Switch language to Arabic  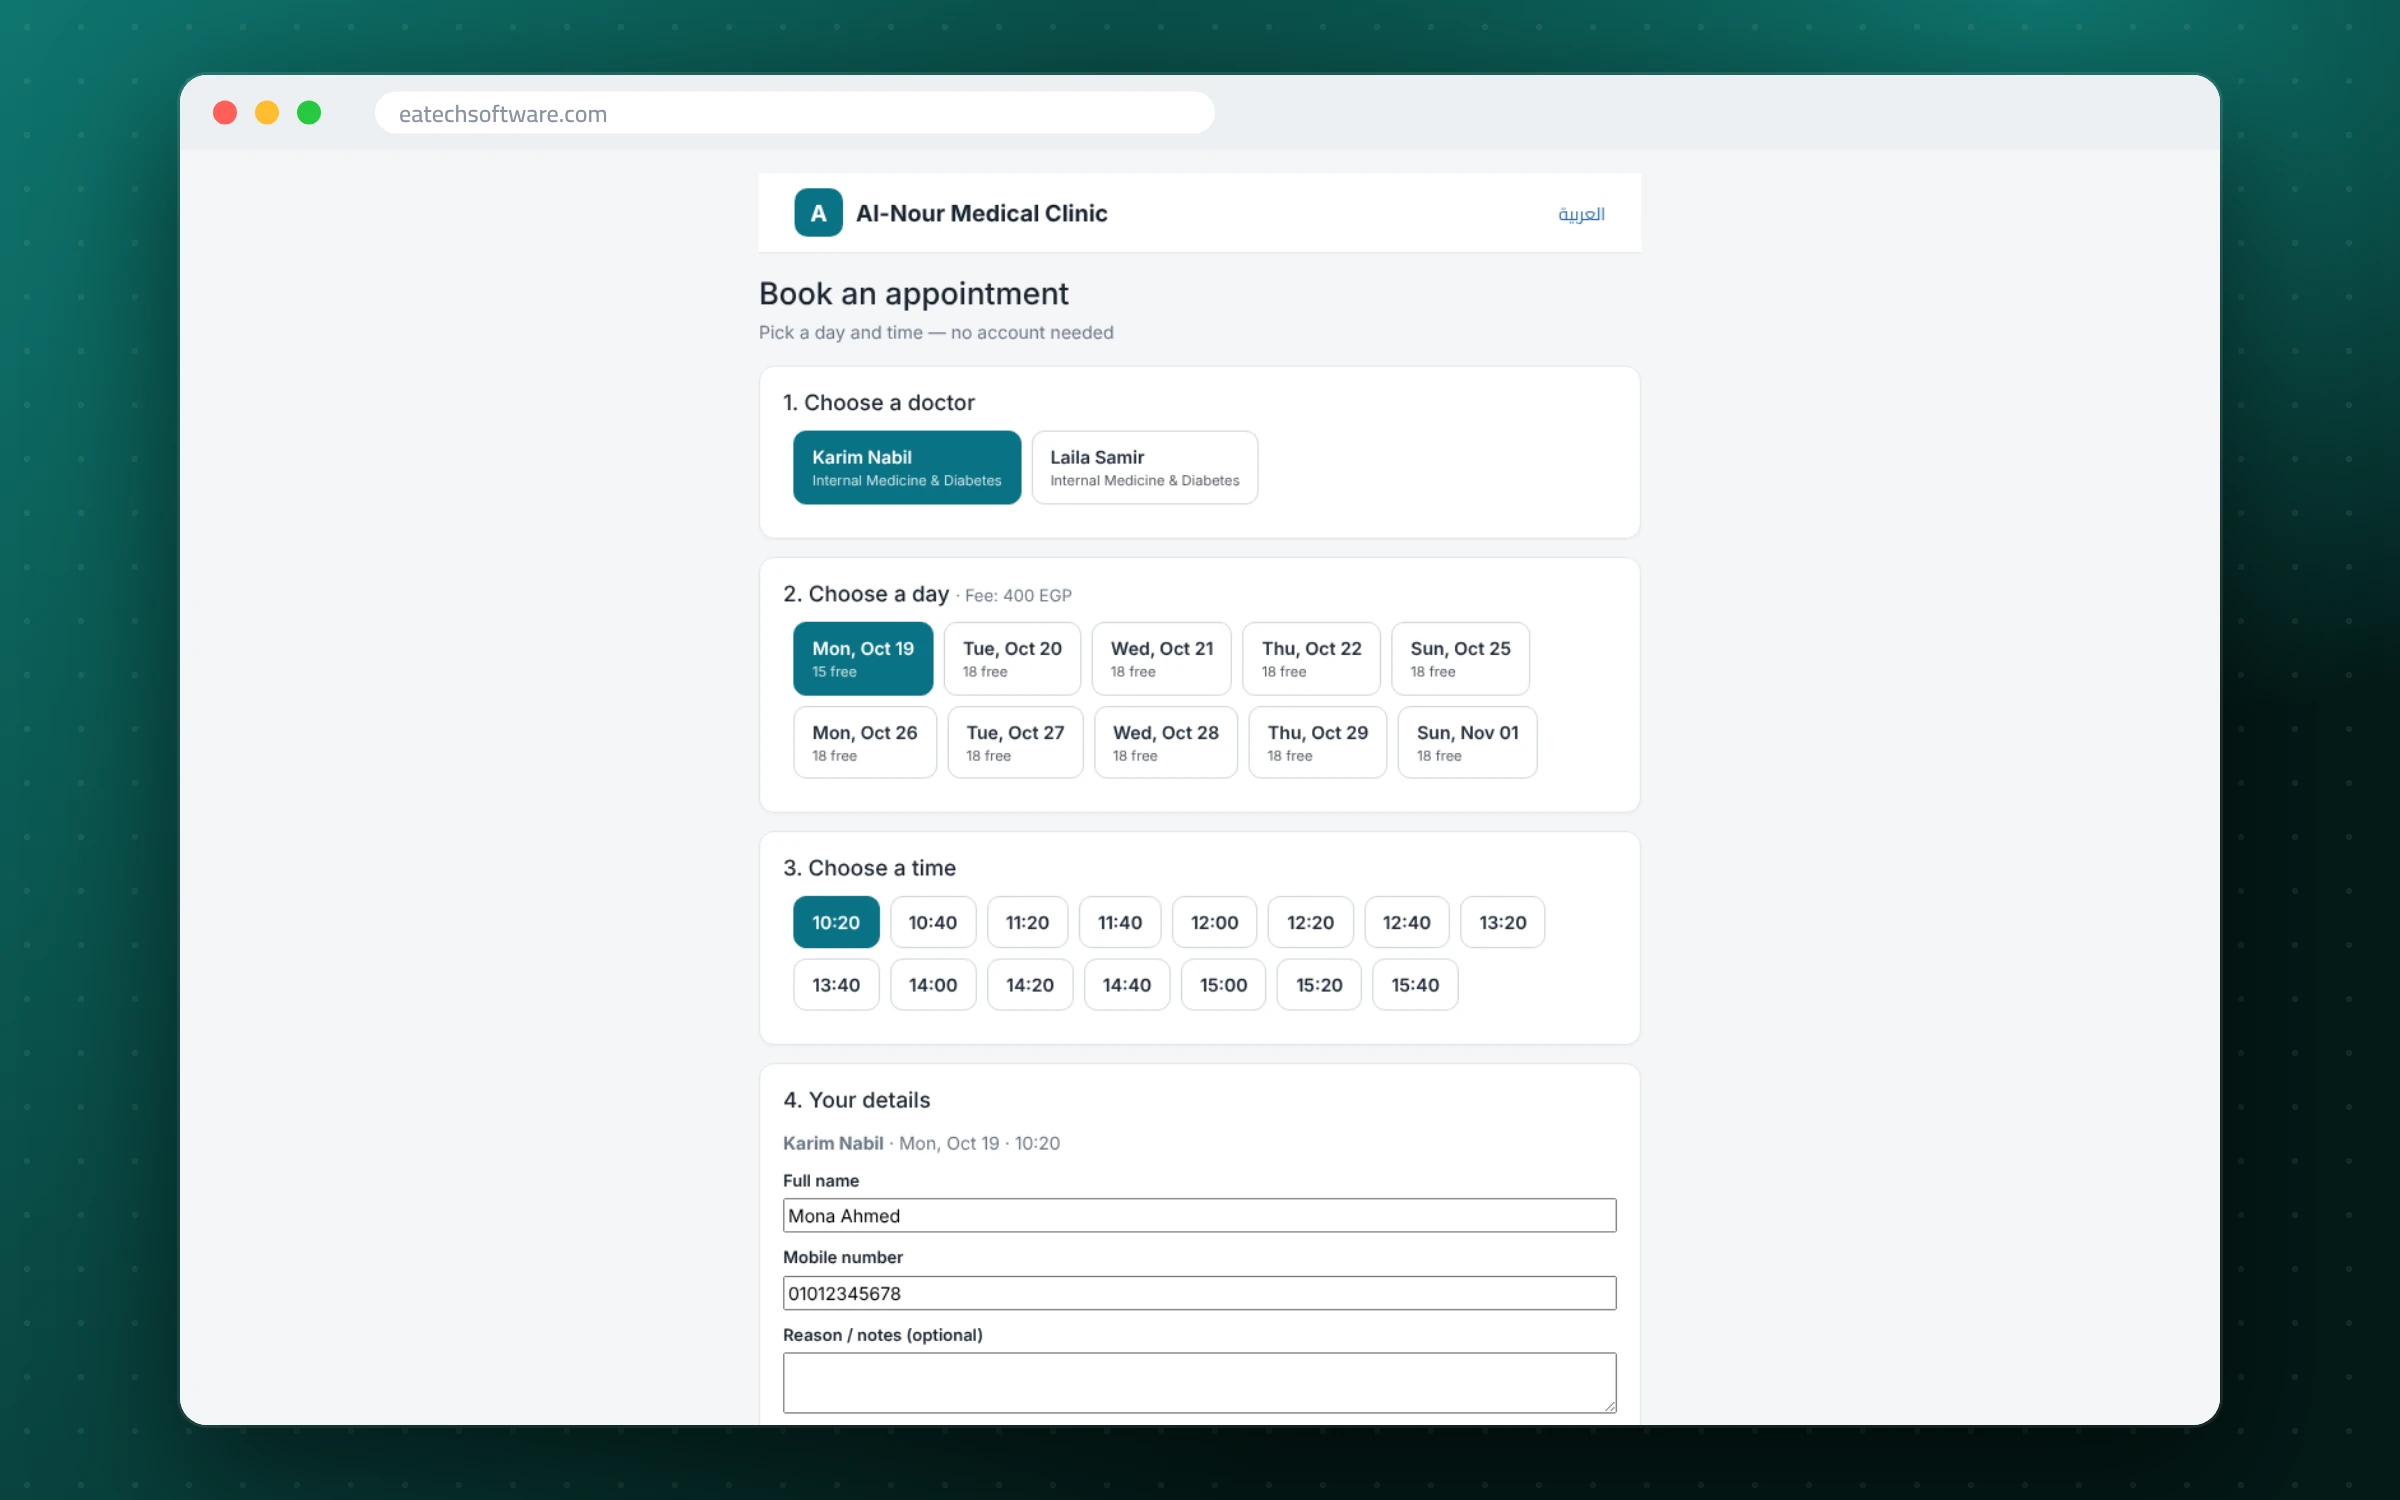tap(1581, 214)
